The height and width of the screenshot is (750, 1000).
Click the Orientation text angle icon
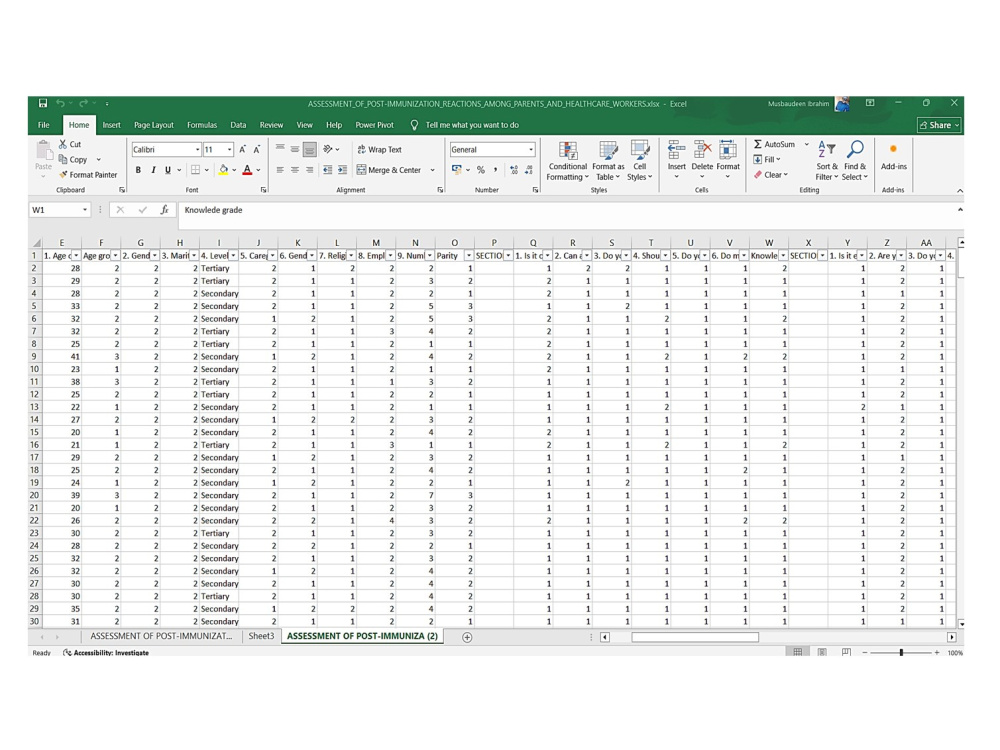click(x=328, y=149)
